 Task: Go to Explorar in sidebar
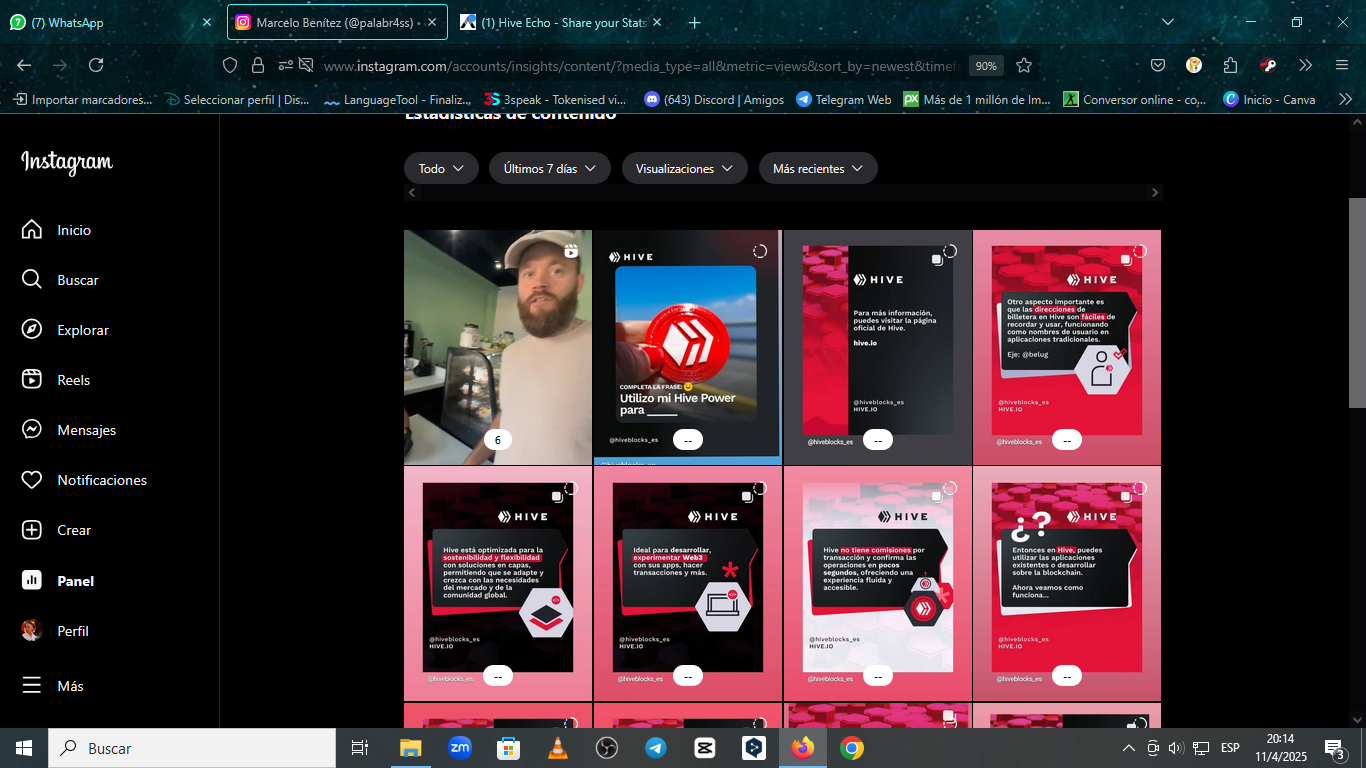pos(65,330)
